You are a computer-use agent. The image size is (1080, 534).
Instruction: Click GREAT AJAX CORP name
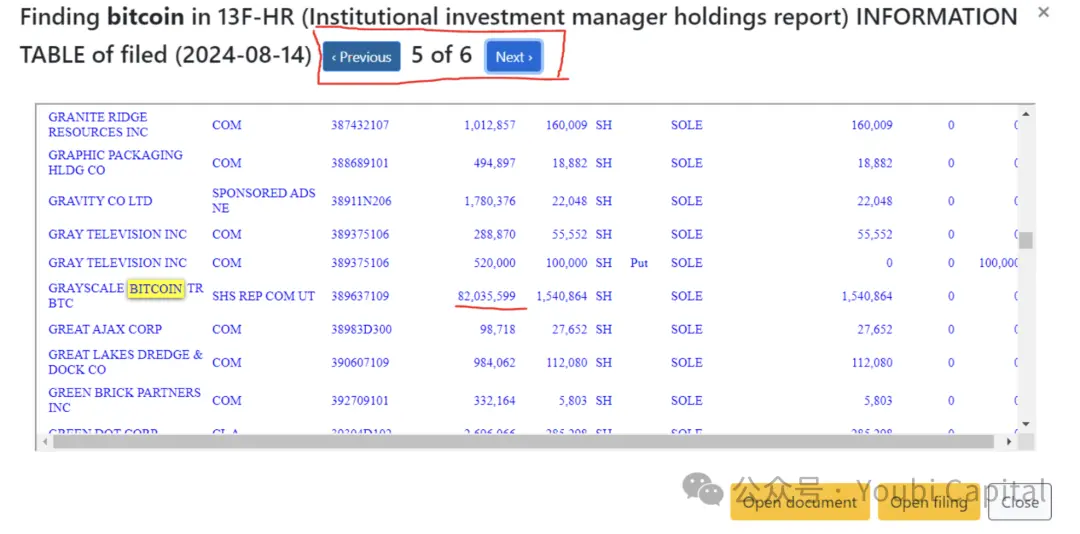105,329
